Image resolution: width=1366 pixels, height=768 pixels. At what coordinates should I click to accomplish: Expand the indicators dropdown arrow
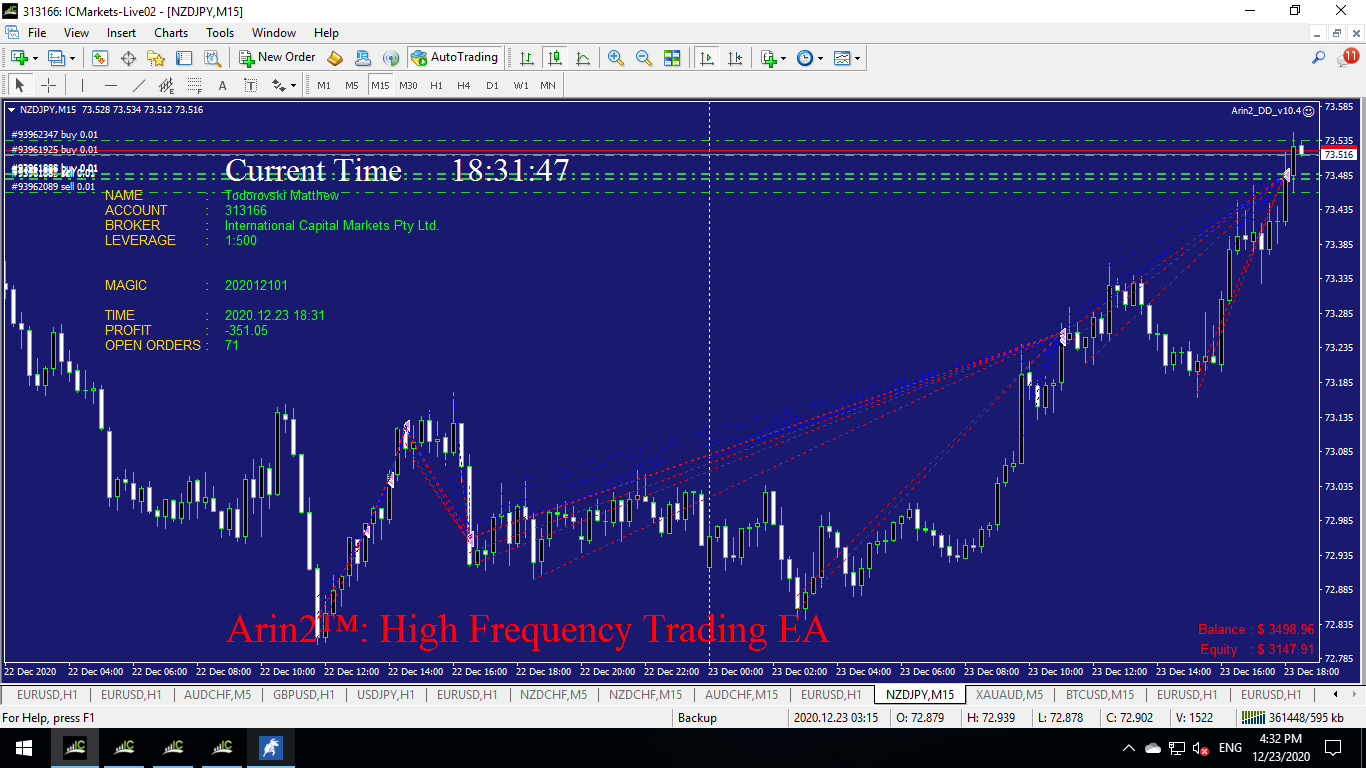click(784, 58)
